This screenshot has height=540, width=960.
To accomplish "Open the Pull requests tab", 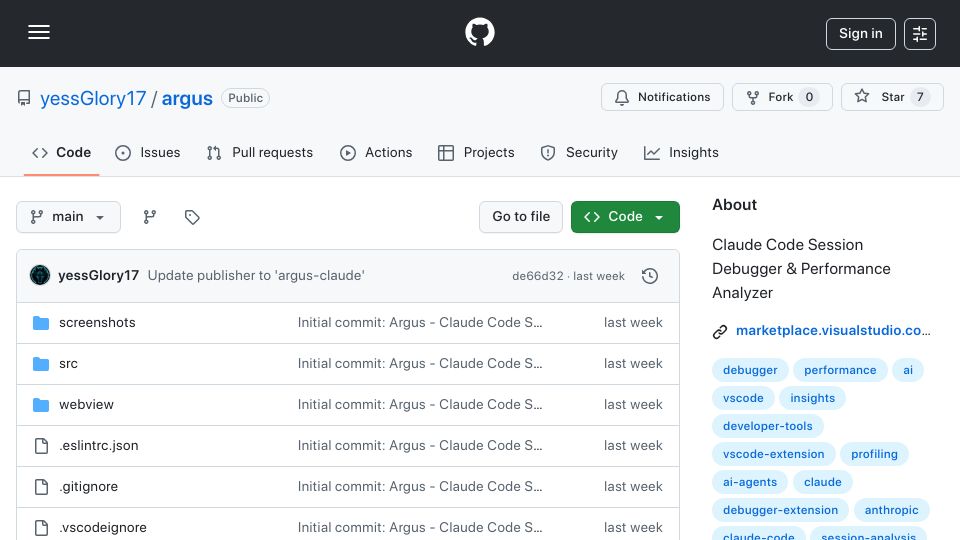I will pyautogui.click(x=260, y=152).
